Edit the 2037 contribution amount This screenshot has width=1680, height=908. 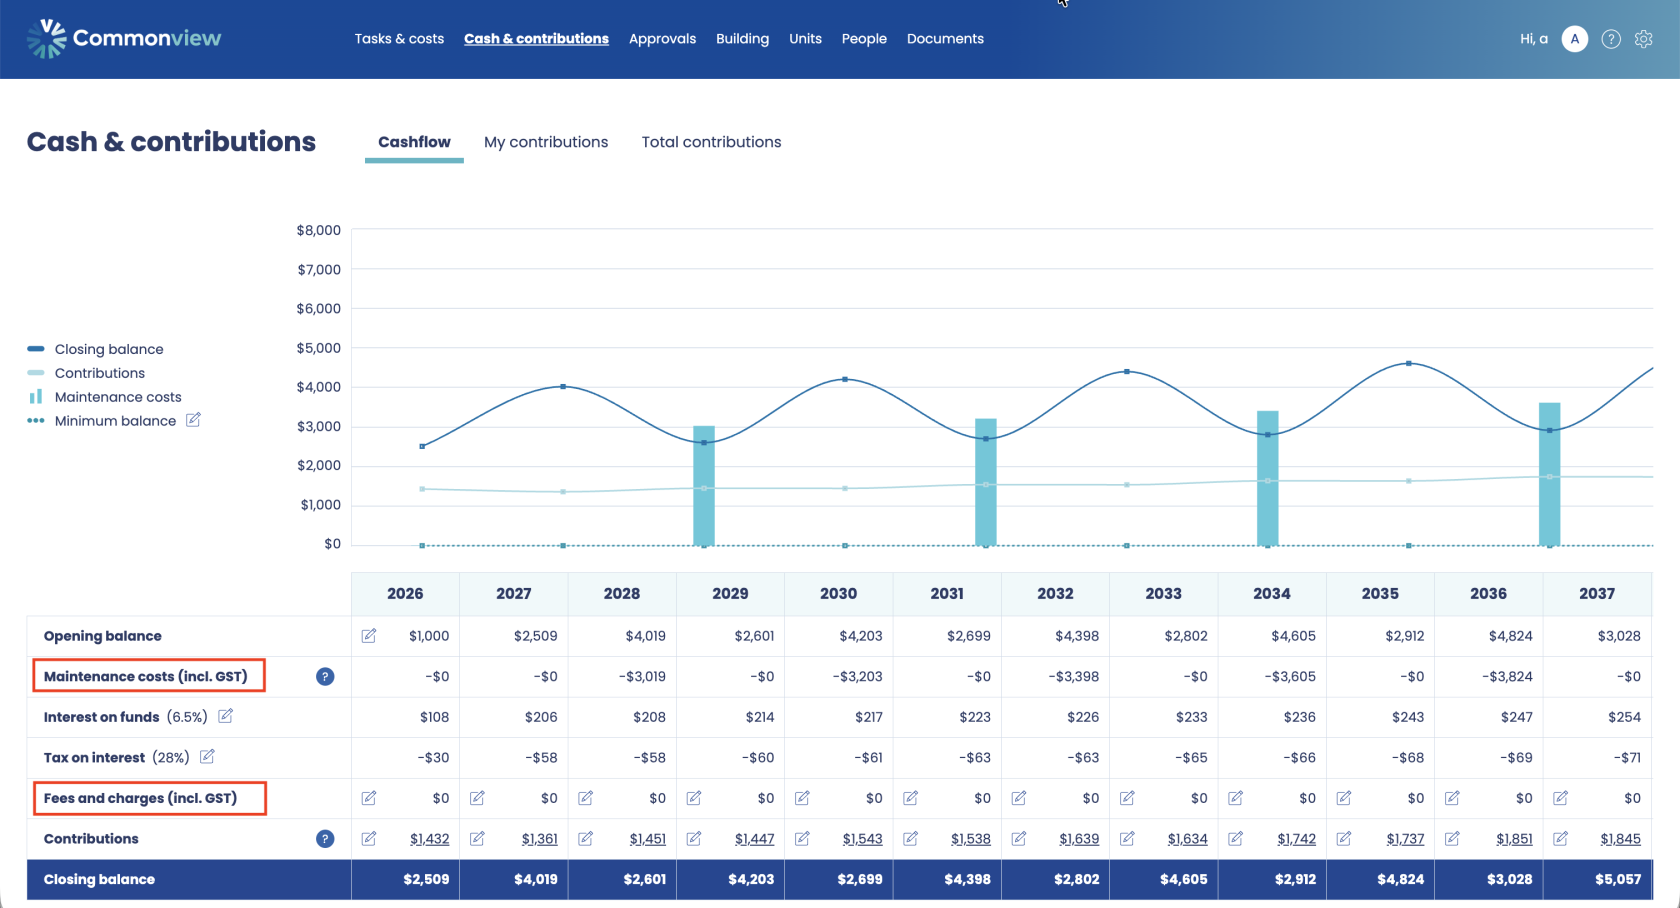tap(1560, 839)
